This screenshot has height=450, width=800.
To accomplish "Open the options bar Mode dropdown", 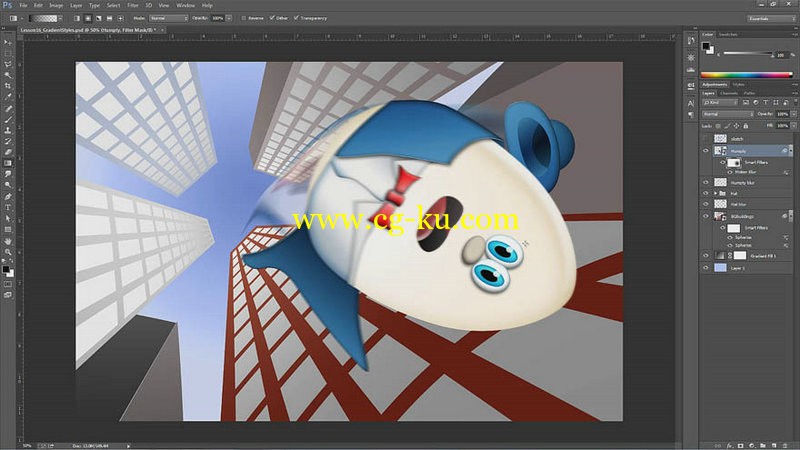I will (168, 18).
